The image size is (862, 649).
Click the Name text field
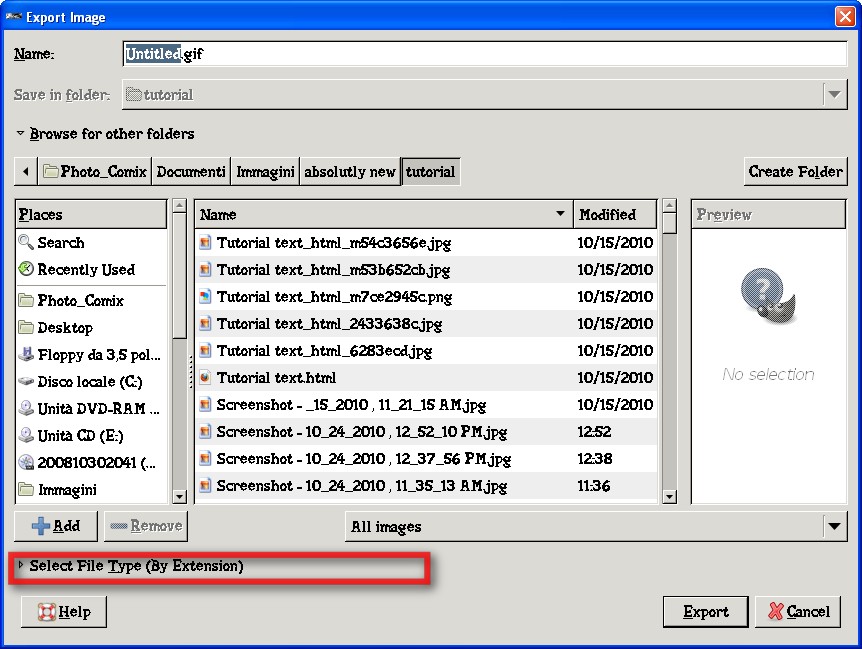484,53
